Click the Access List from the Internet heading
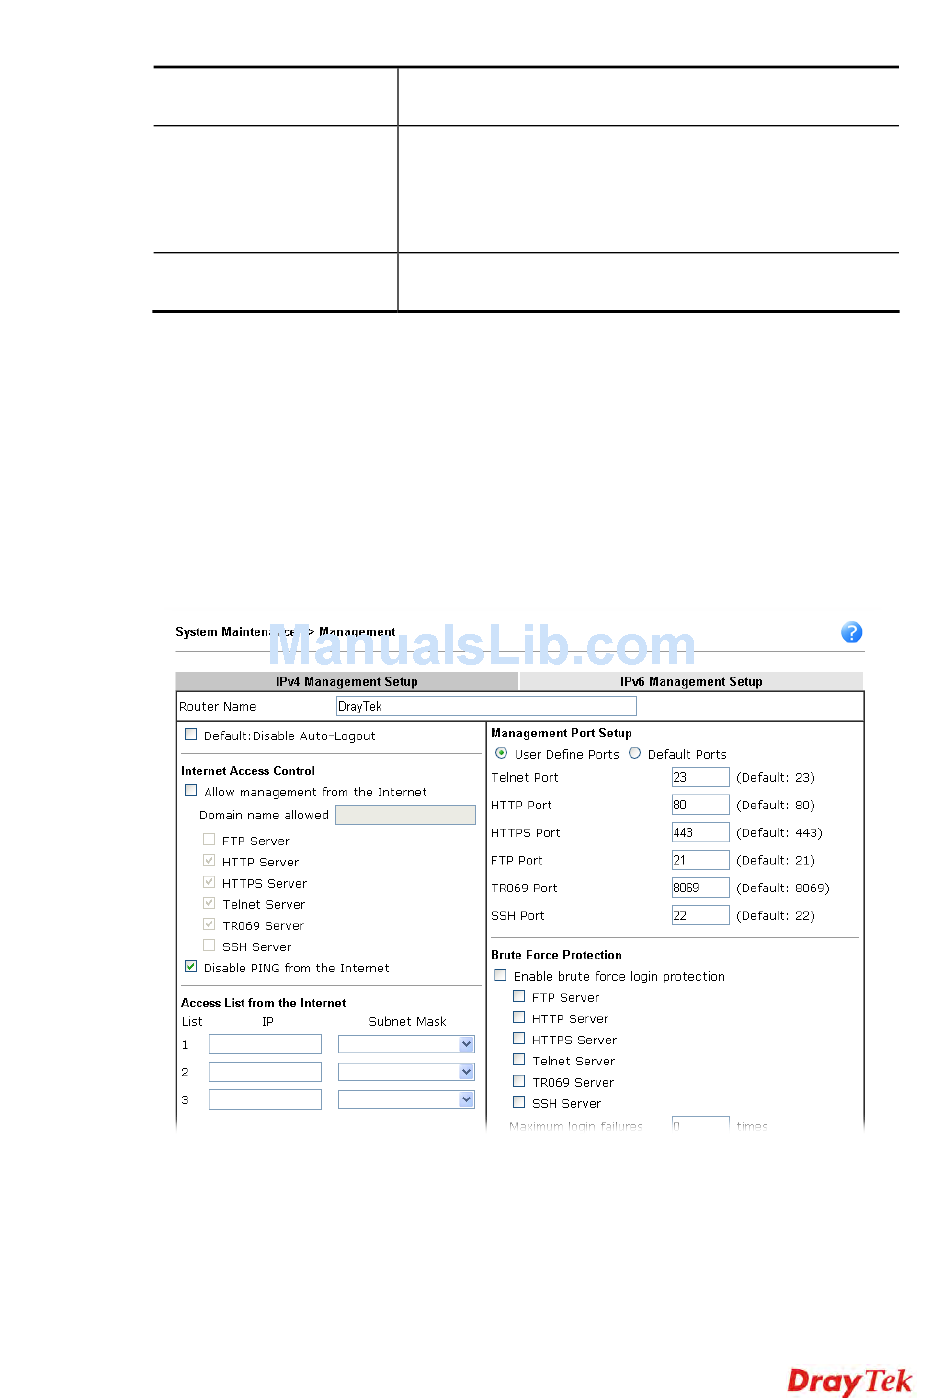 [x=264, y=1003]
